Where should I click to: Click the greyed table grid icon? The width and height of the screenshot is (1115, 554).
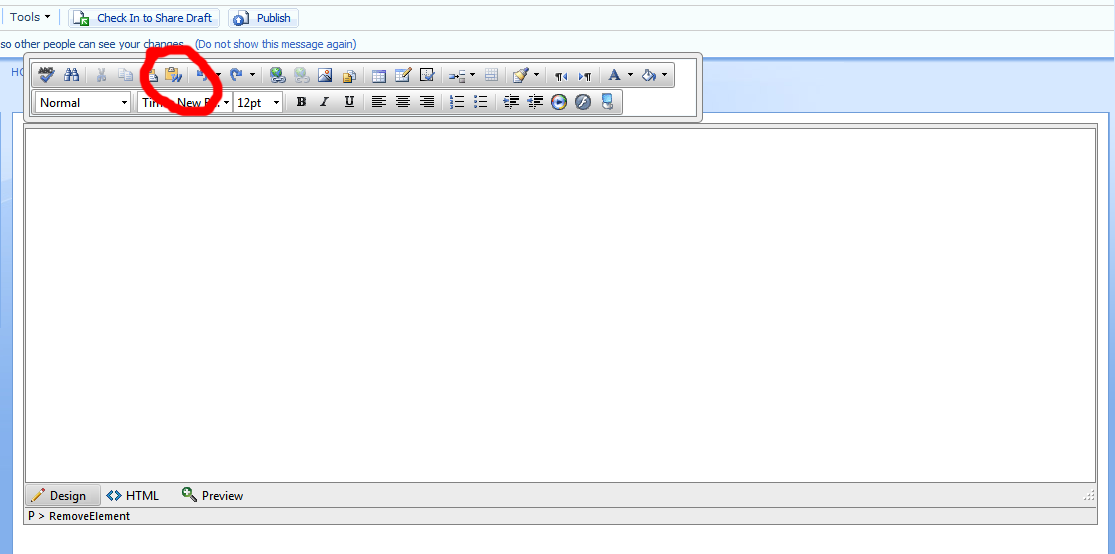tap(491, 75)
